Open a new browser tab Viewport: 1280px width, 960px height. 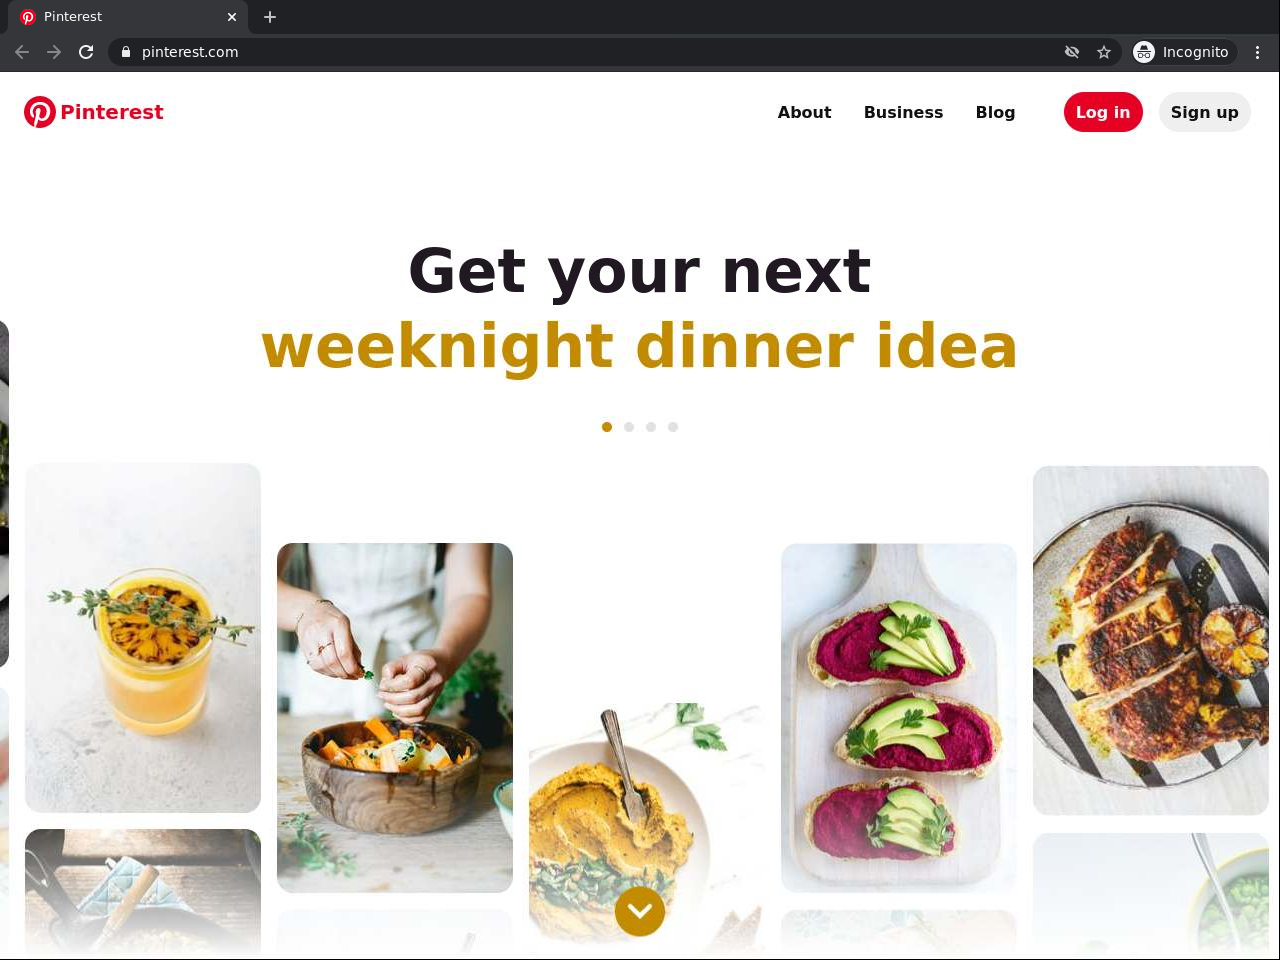270,17
